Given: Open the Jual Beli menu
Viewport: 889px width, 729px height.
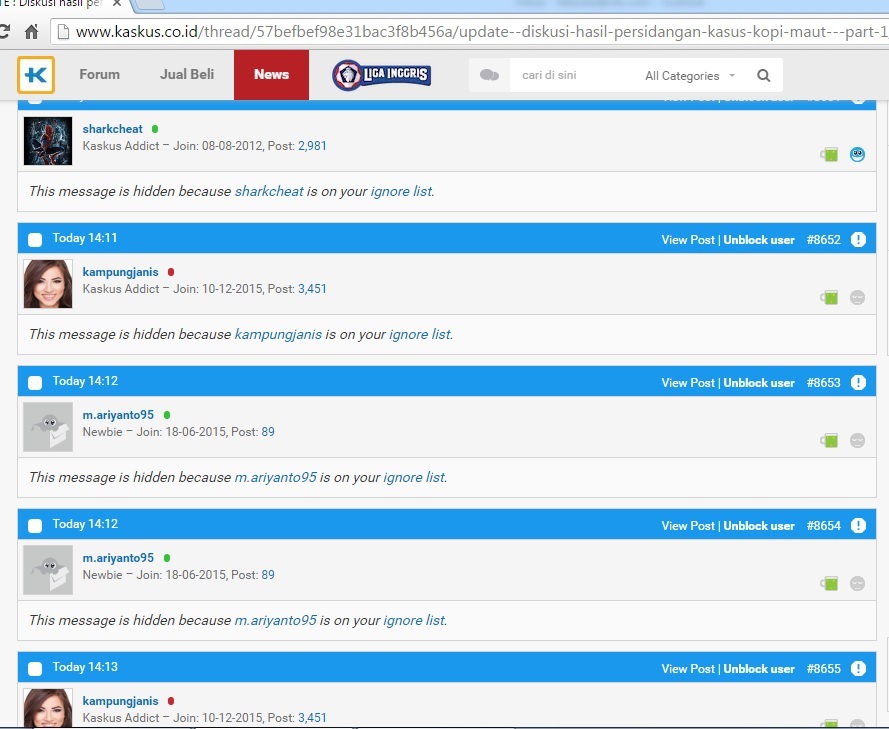Looking at the screenshot, I should tap(187, 74).
